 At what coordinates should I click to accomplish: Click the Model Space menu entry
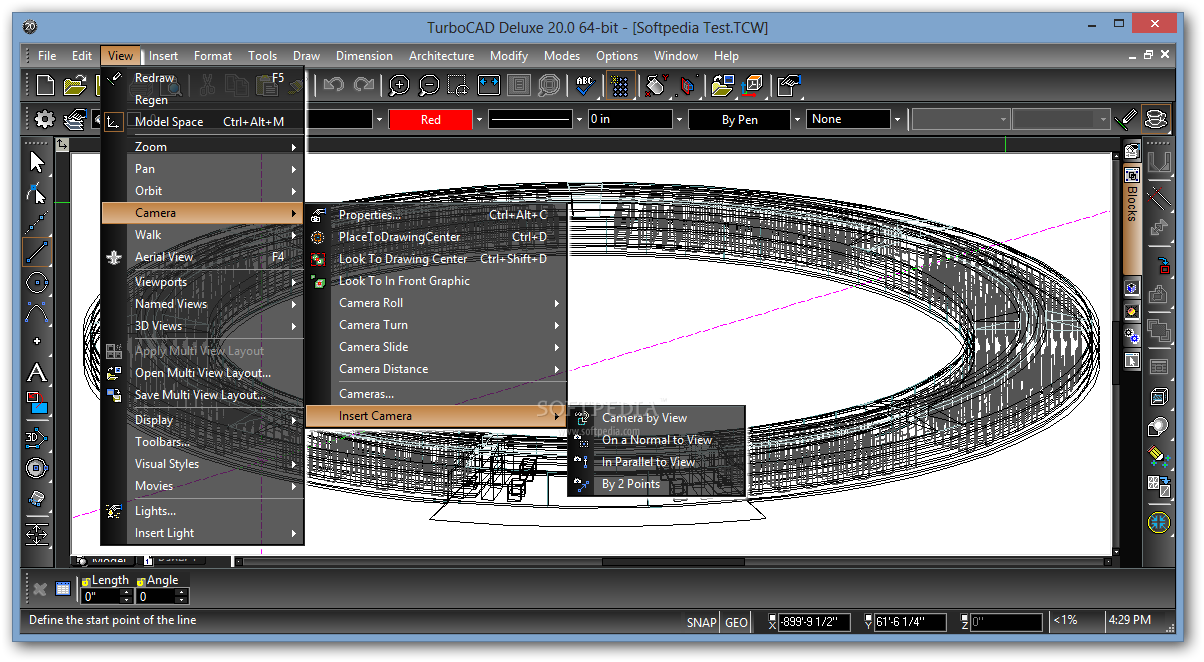pos(203,122)
